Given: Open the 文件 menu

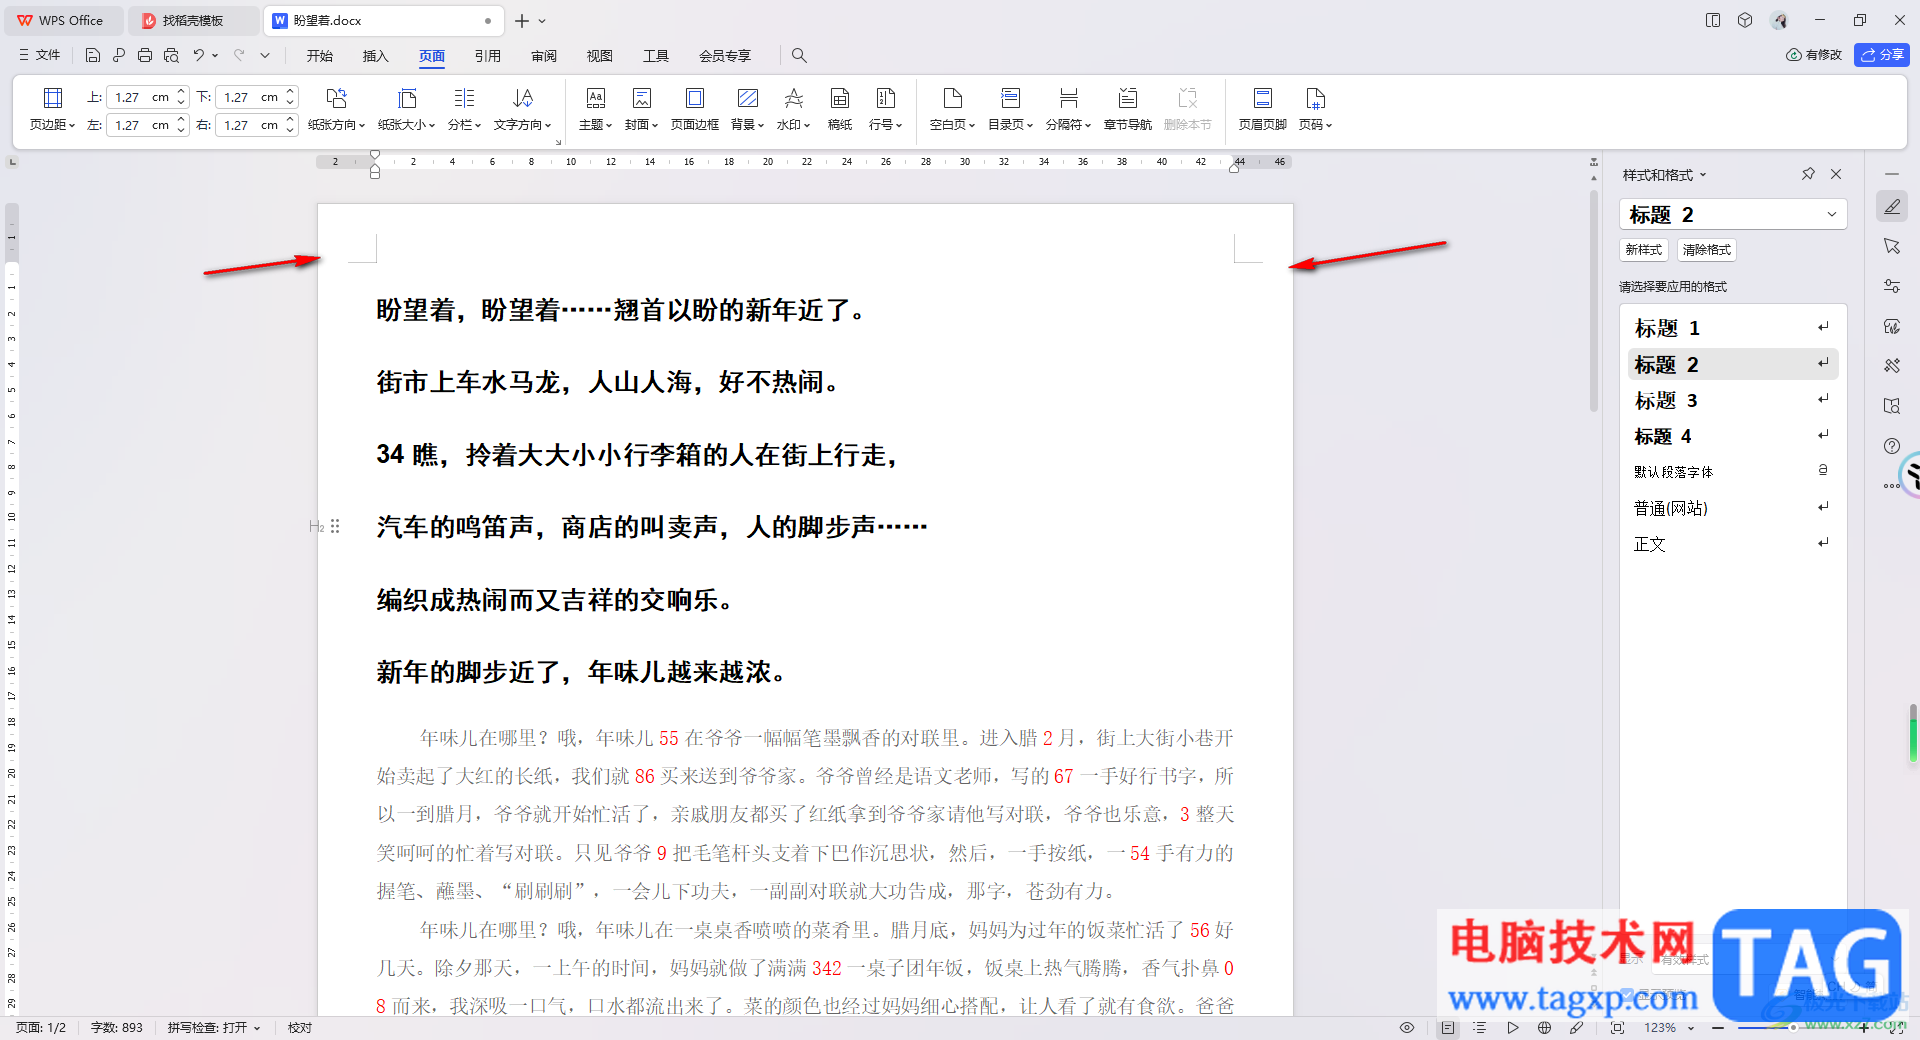Looking at the screenshot, I should 40,55.
